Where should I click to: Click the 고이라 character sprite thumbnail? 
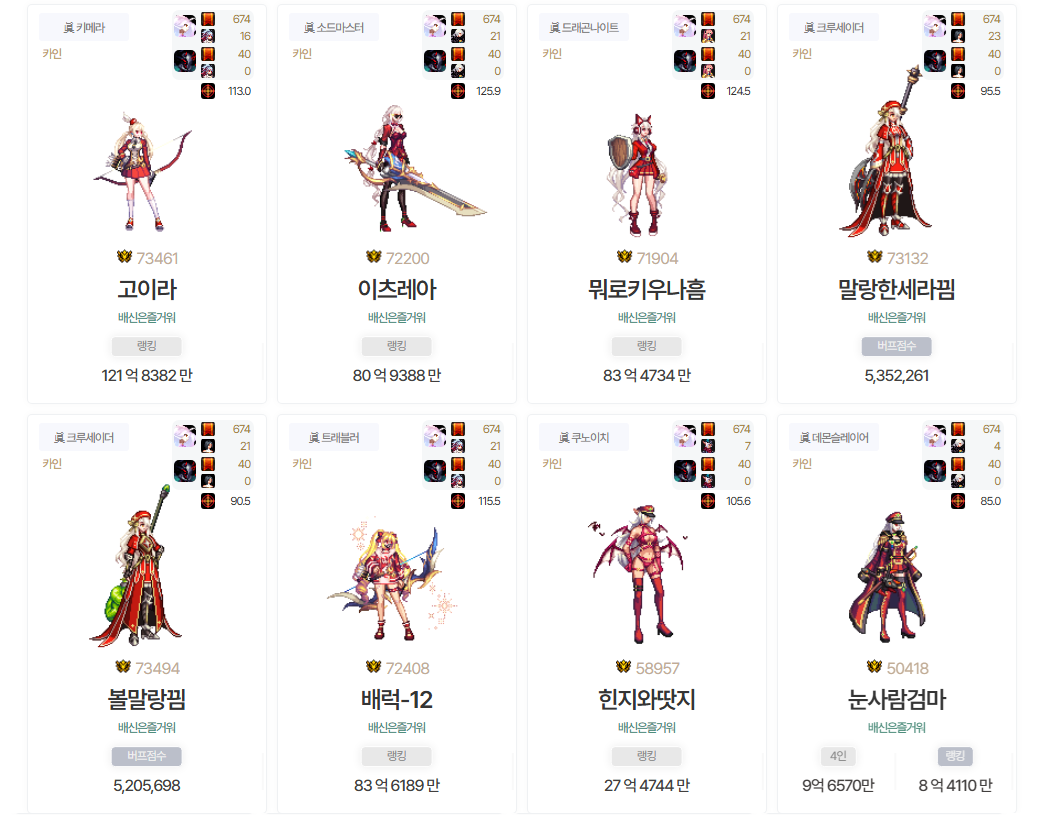coord(142,172)
